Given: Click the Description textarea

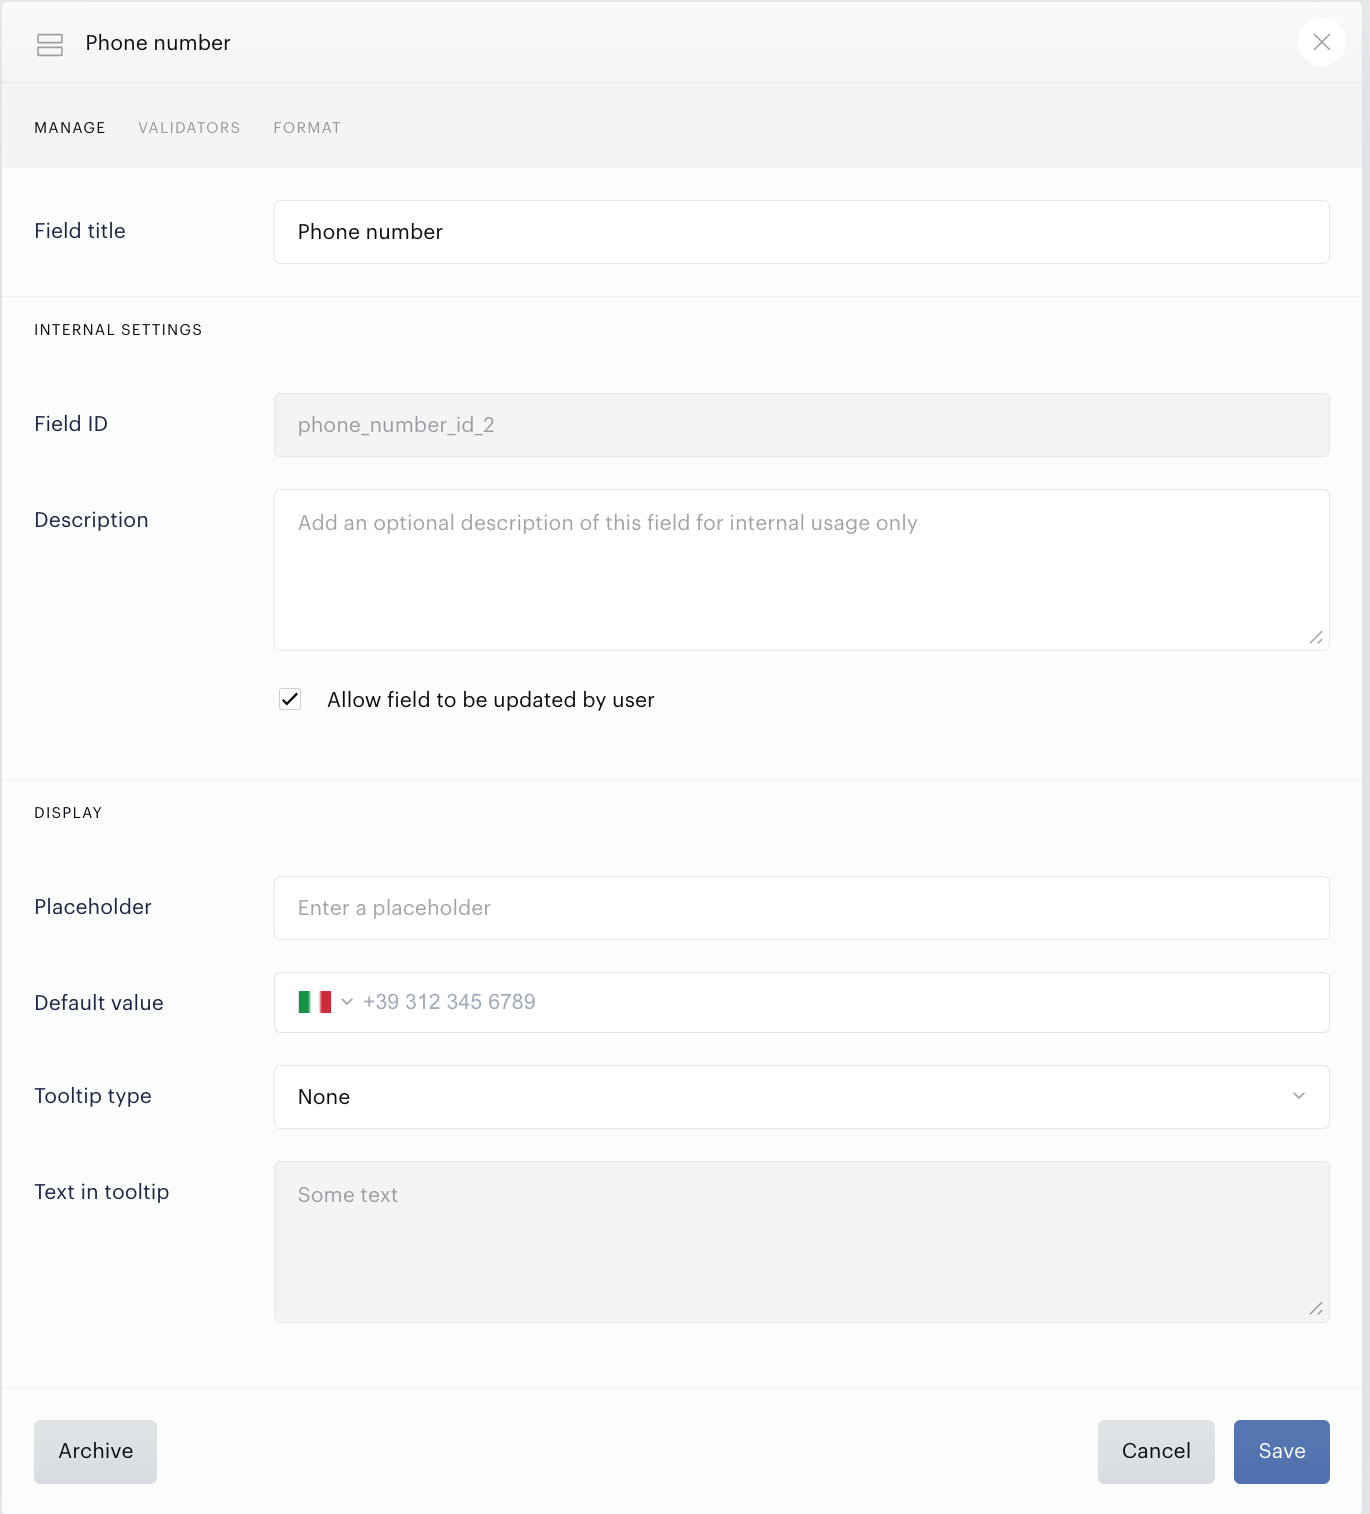Looking at the screenshot, I should coord(801,570).
